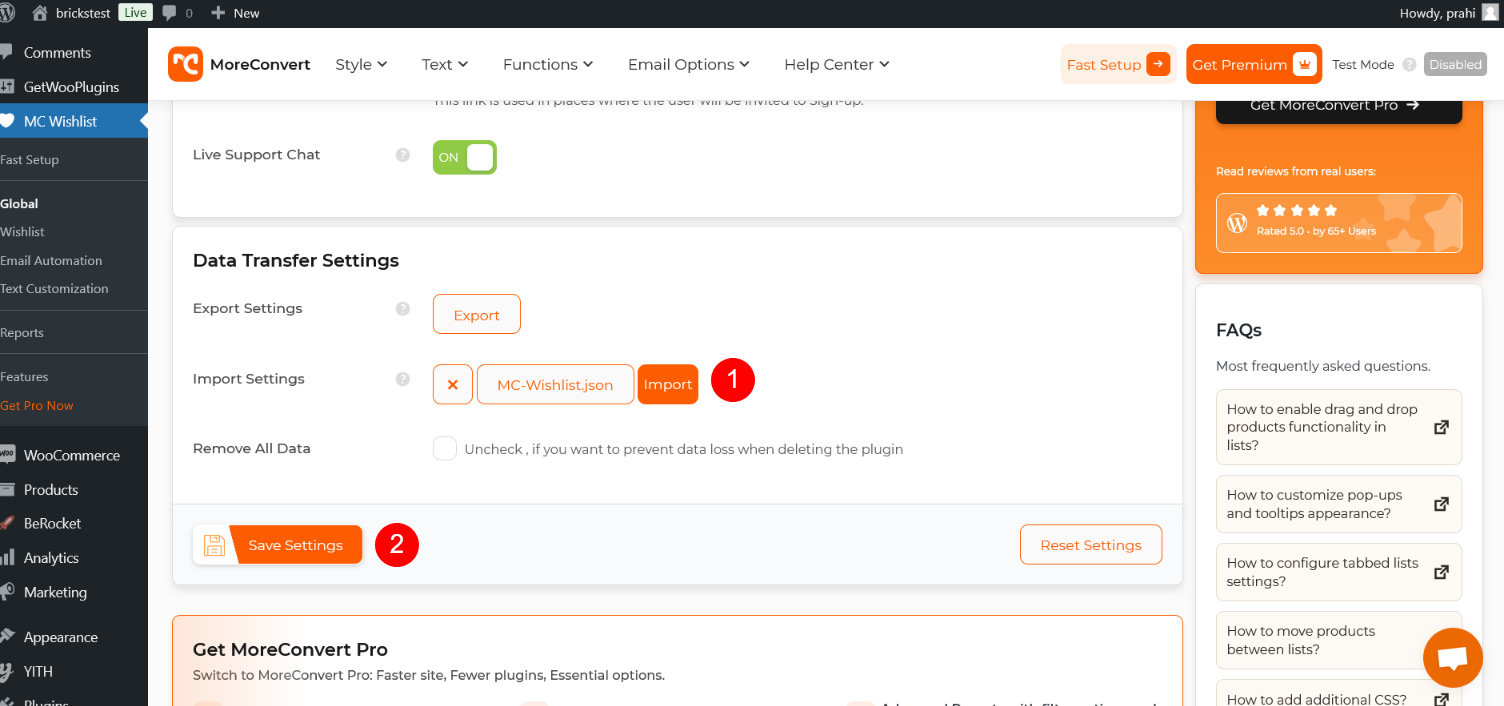The height and width of the screenshot is (706, 1504).
Task: Open WooCommerce in the sidebar
Action: [74, 455]
